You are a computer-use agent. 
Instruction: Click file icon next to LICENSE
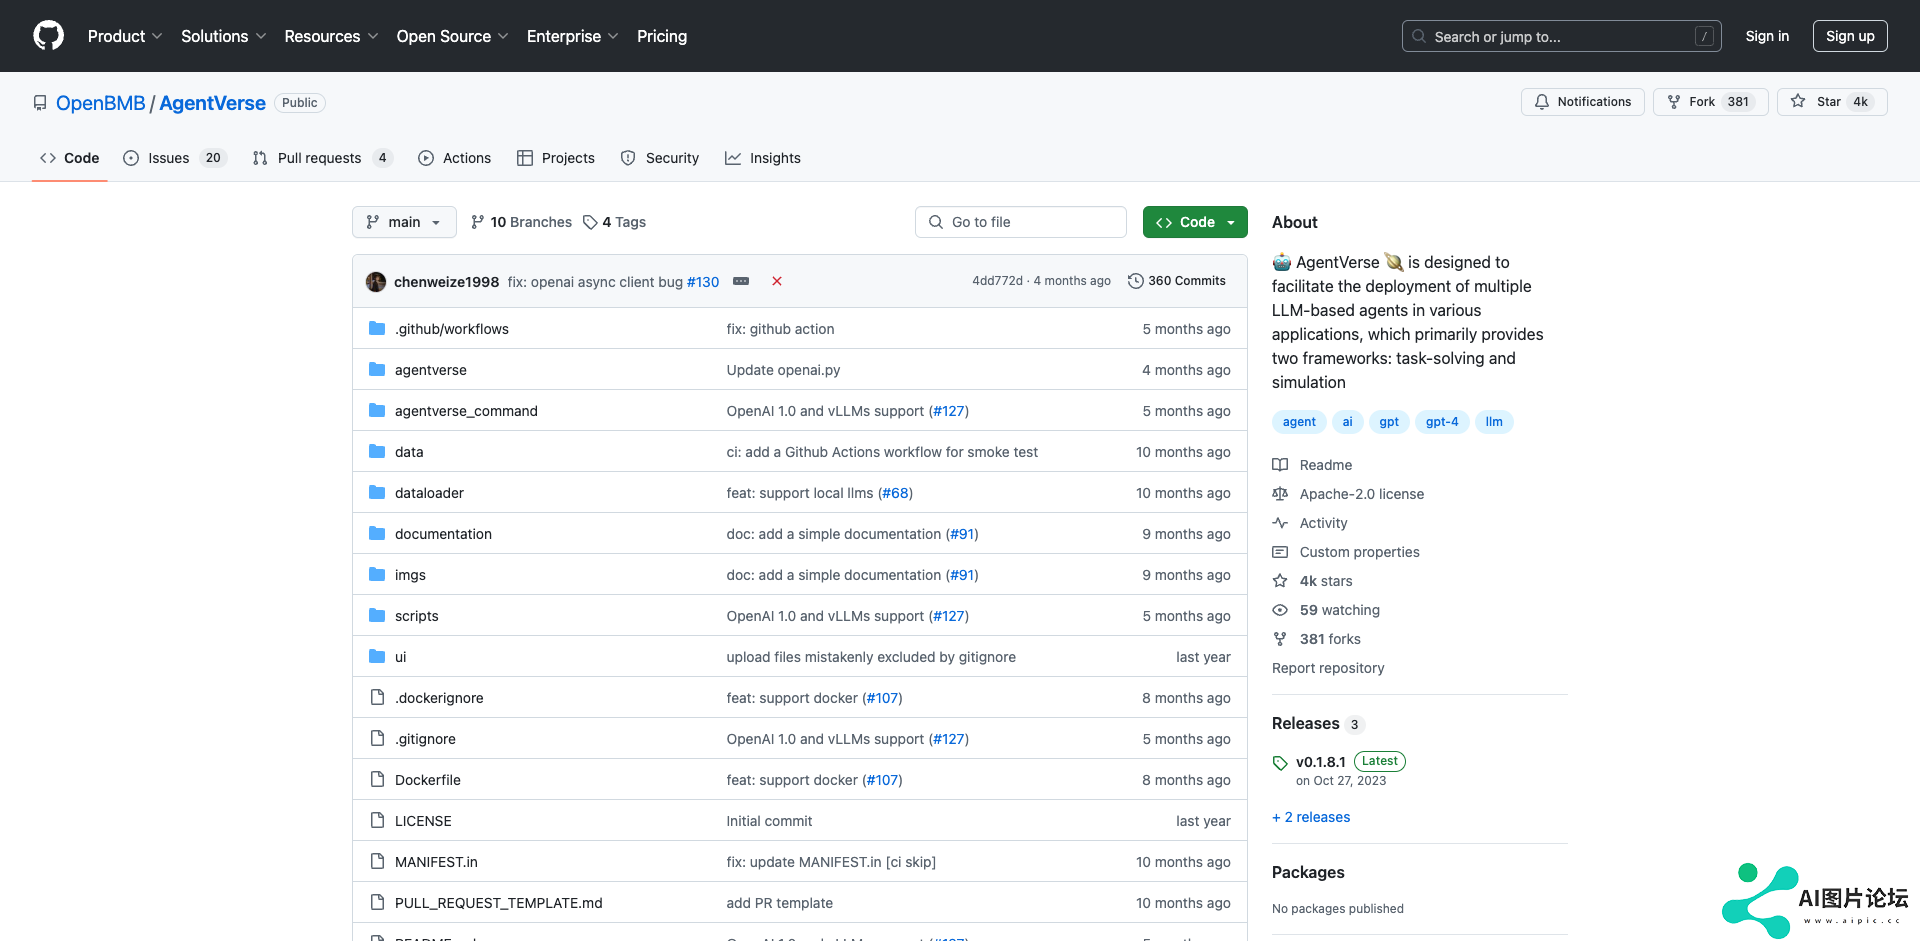click(377, 820)
